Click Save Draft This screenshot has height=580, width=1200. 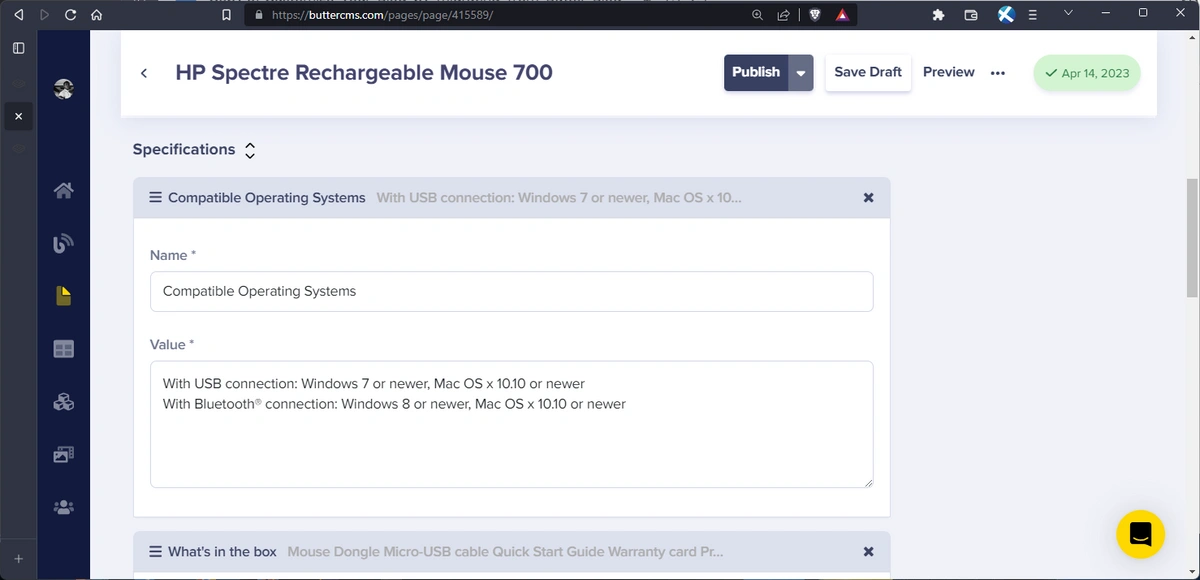(x=867, y=73)
